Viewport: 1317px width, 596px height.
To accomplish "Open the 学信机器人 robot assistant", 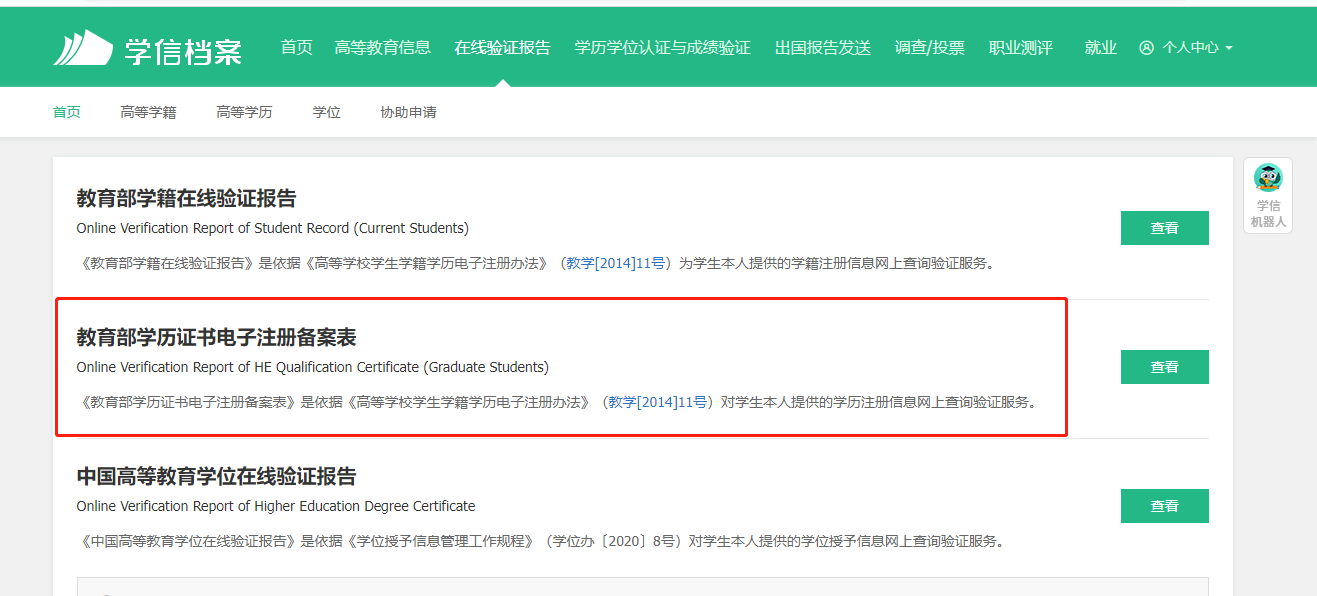I will point(1268,196).
